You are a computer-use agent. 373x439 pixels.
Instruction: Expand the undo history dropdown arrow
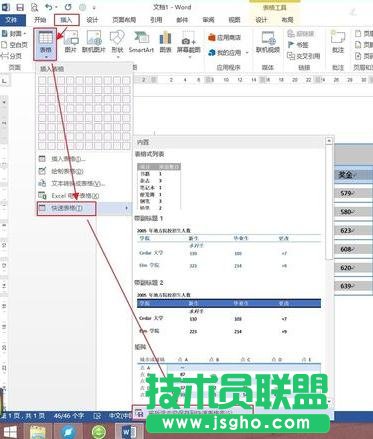[x=56, y=7]
